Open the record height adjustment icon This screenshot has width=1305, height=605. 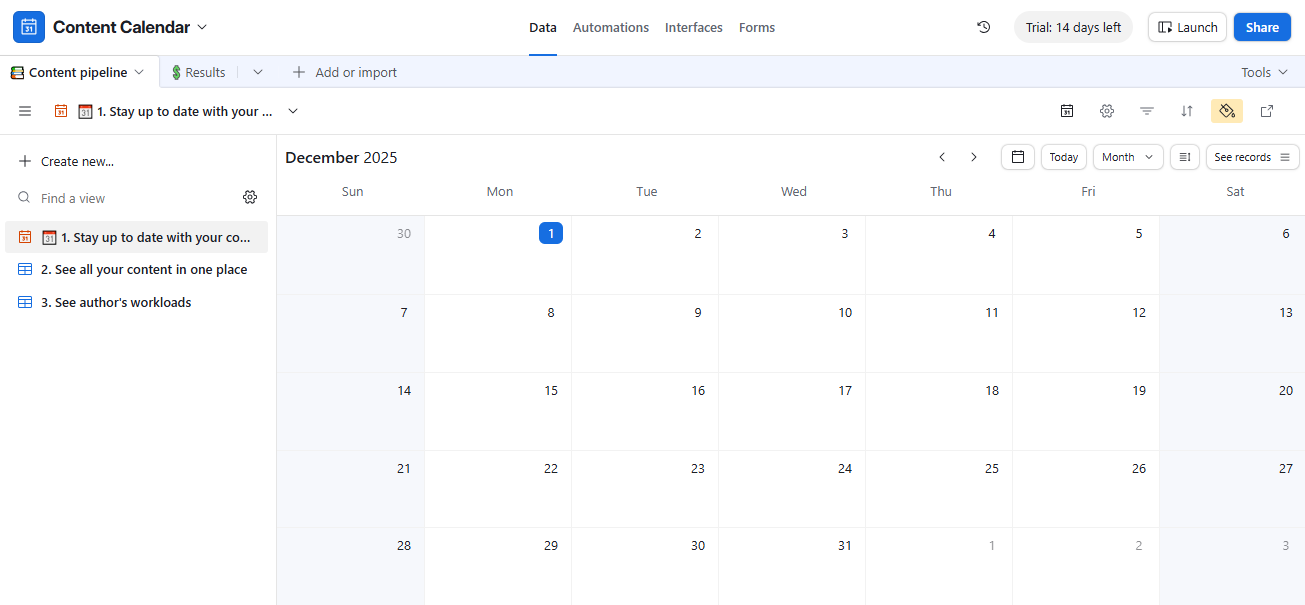[1185, 157]
